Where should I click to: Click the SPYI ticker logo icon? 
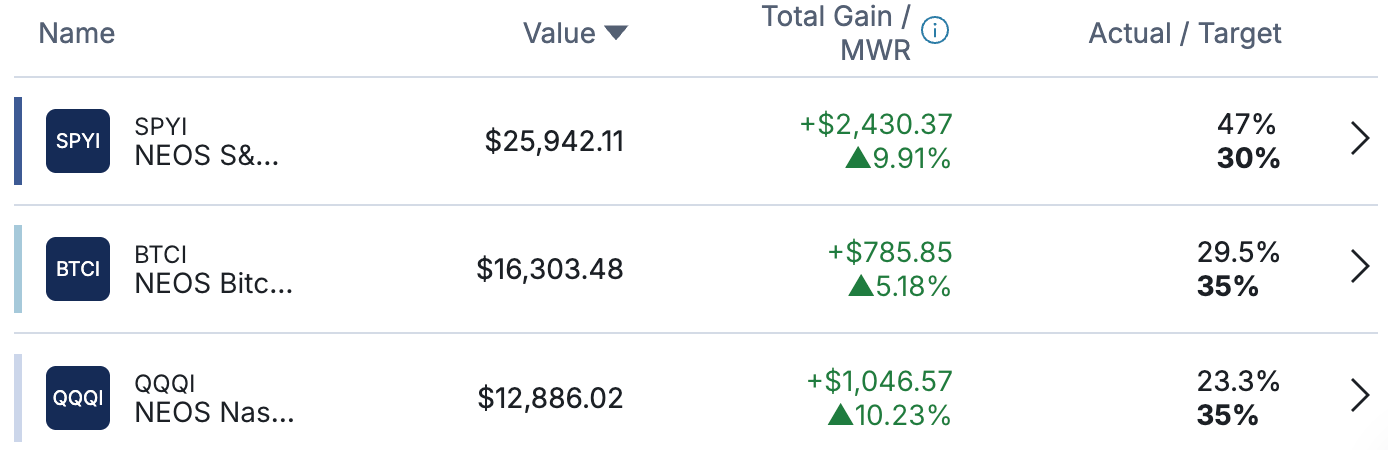[78, 141]
